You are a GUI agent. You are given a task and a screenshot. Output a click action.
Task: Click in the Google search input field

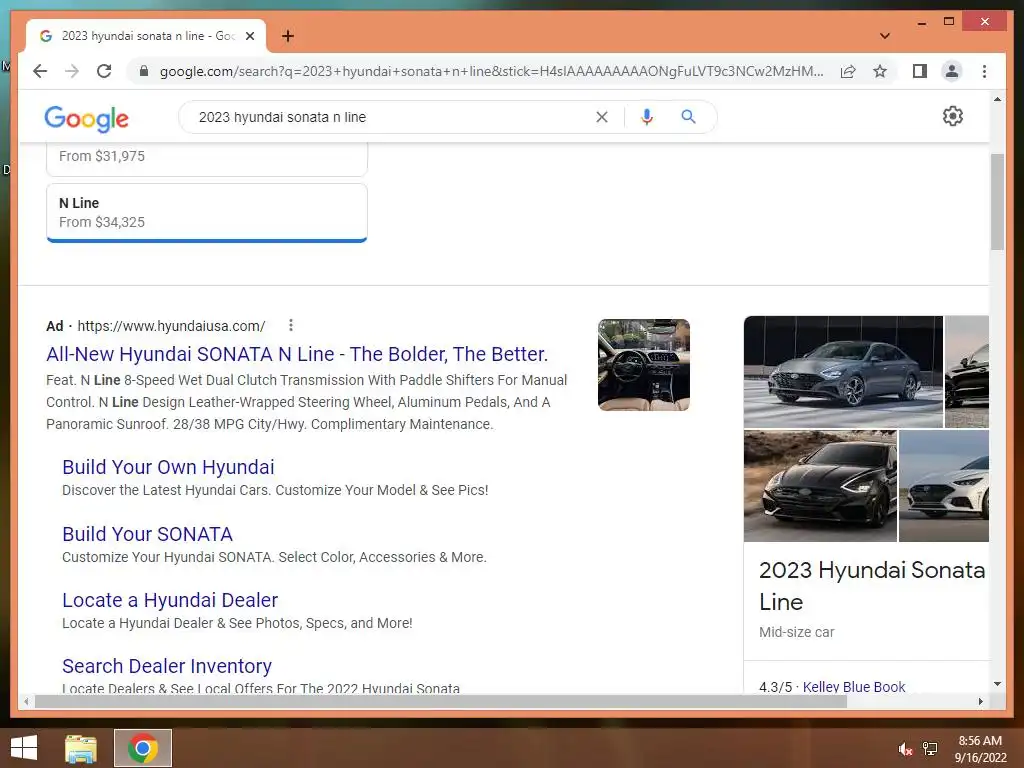point(392,117)
